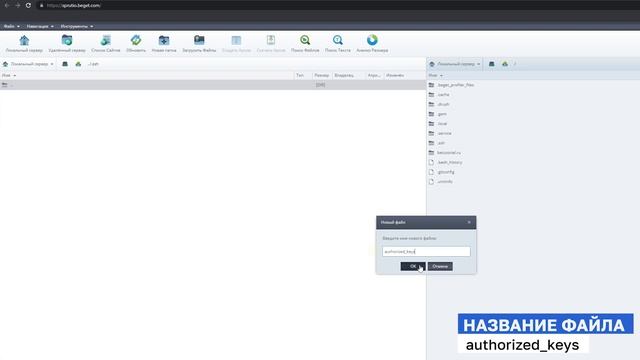Open the Навигация menu
The height and width of the screenshot is (360, 640).
click(x=40, y=26)
